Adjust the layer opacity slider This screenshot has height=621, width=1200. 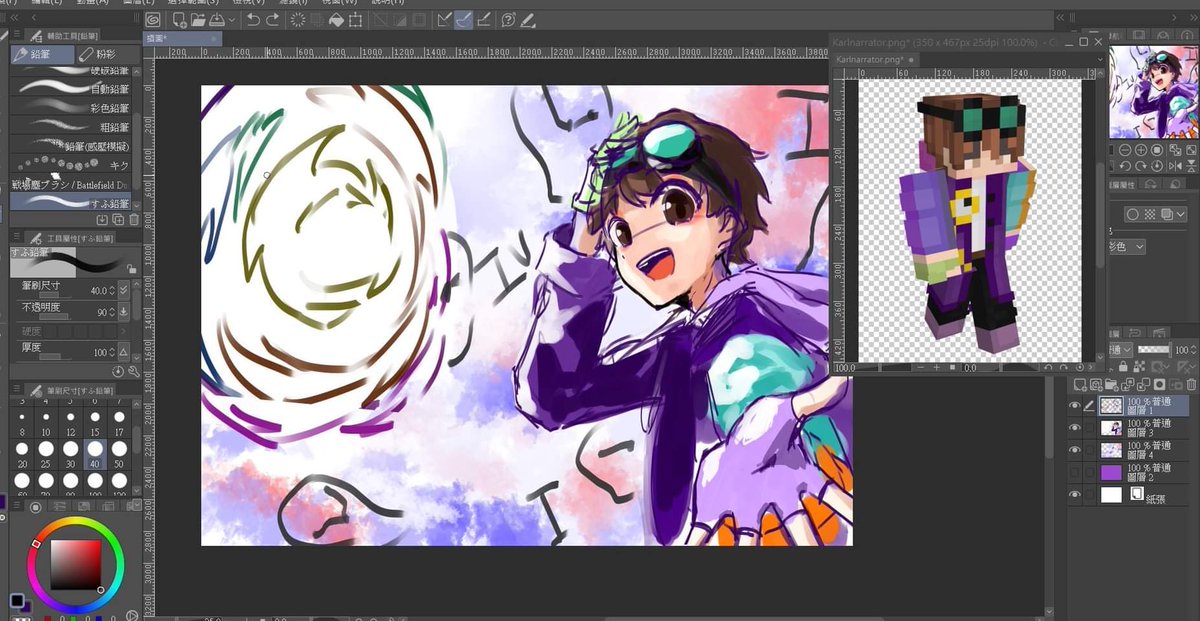pyautogui.click(x=1154, y=349)
